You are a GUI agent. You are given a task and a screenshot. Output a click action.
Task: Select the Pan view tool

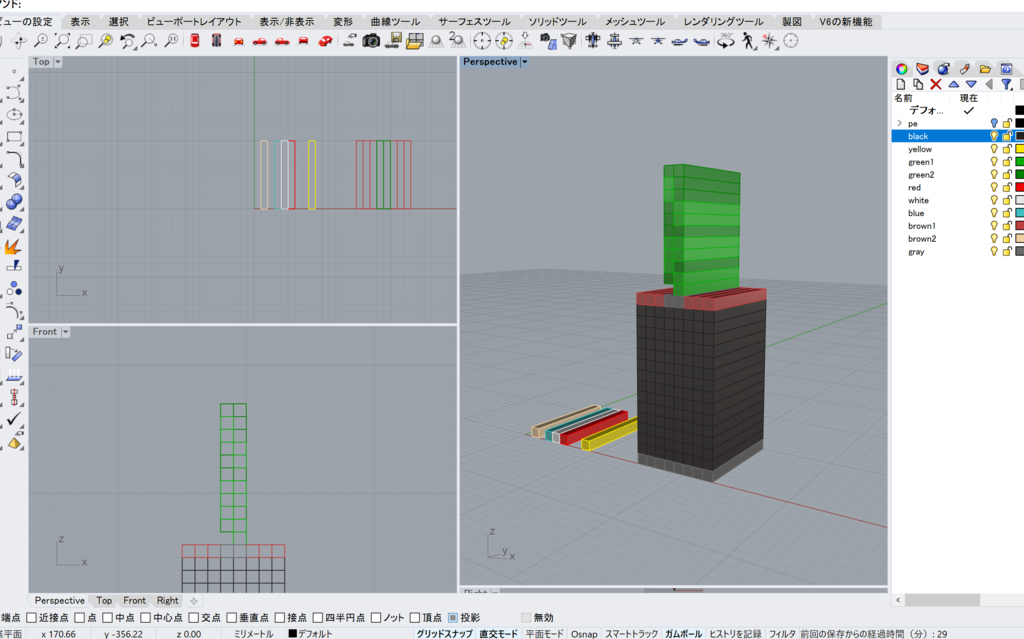click(x=19, y=41)
